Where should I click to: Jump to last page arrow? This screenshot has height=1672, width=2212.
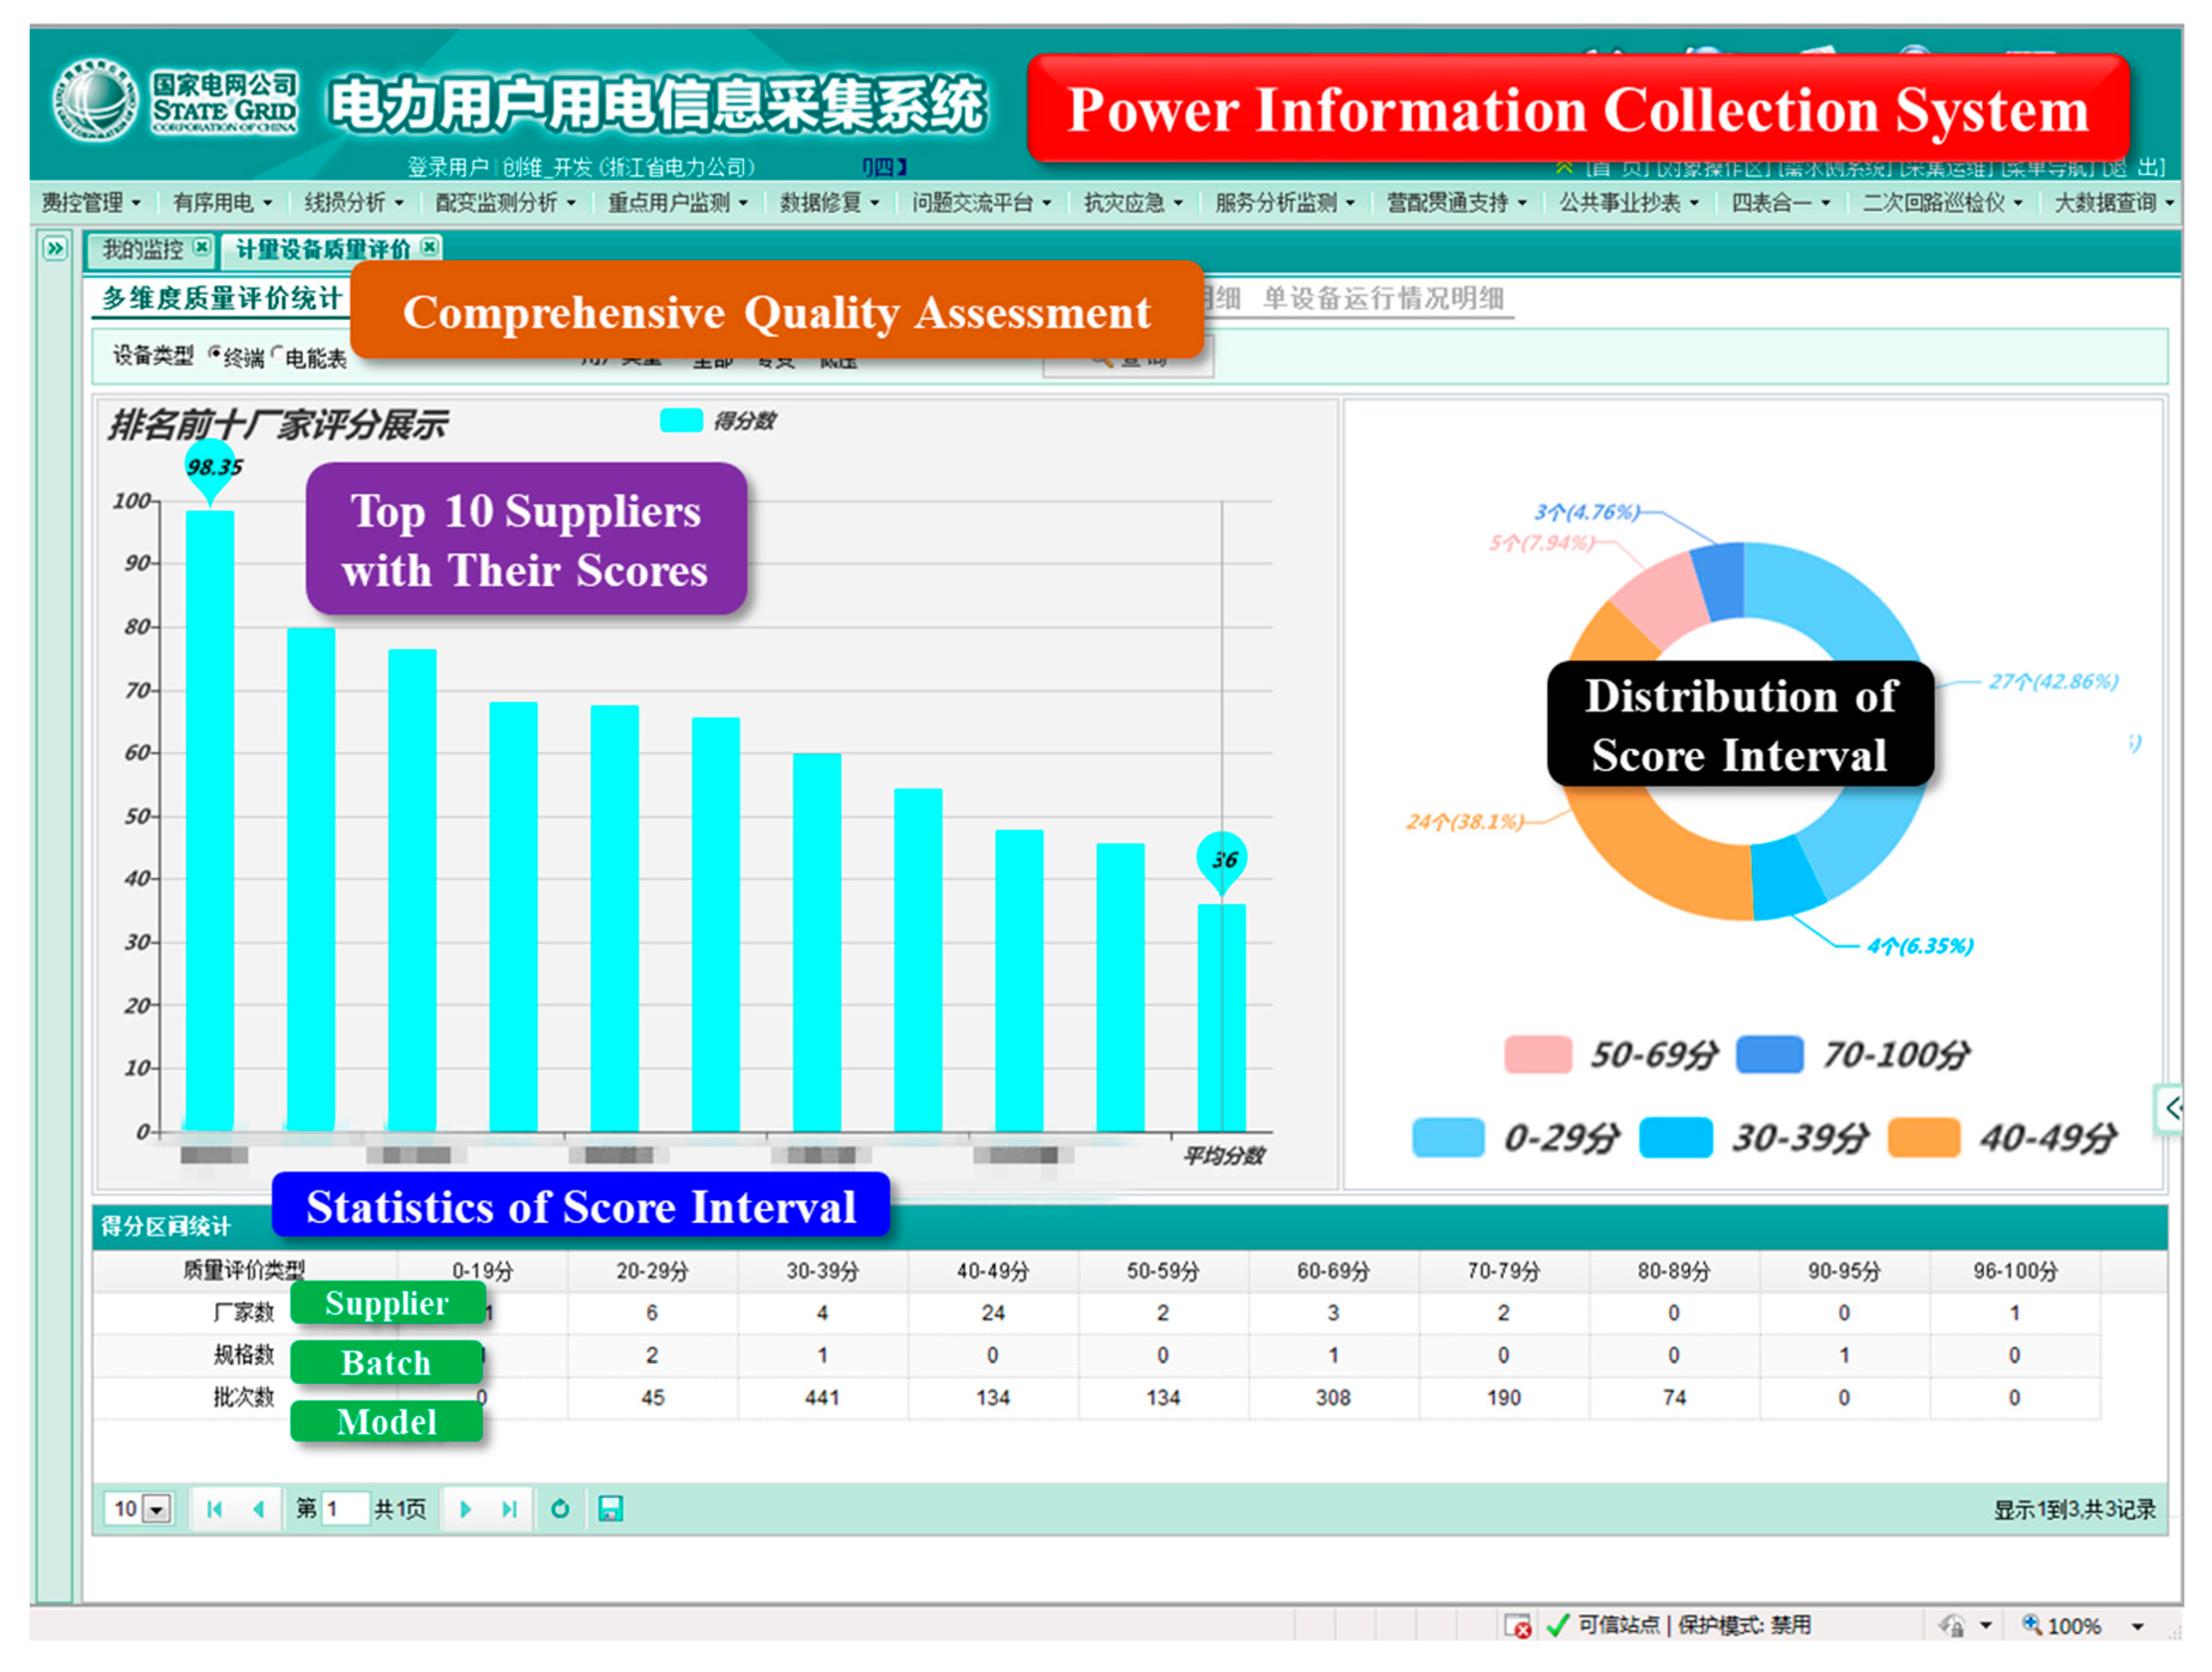pos(509,1509)
